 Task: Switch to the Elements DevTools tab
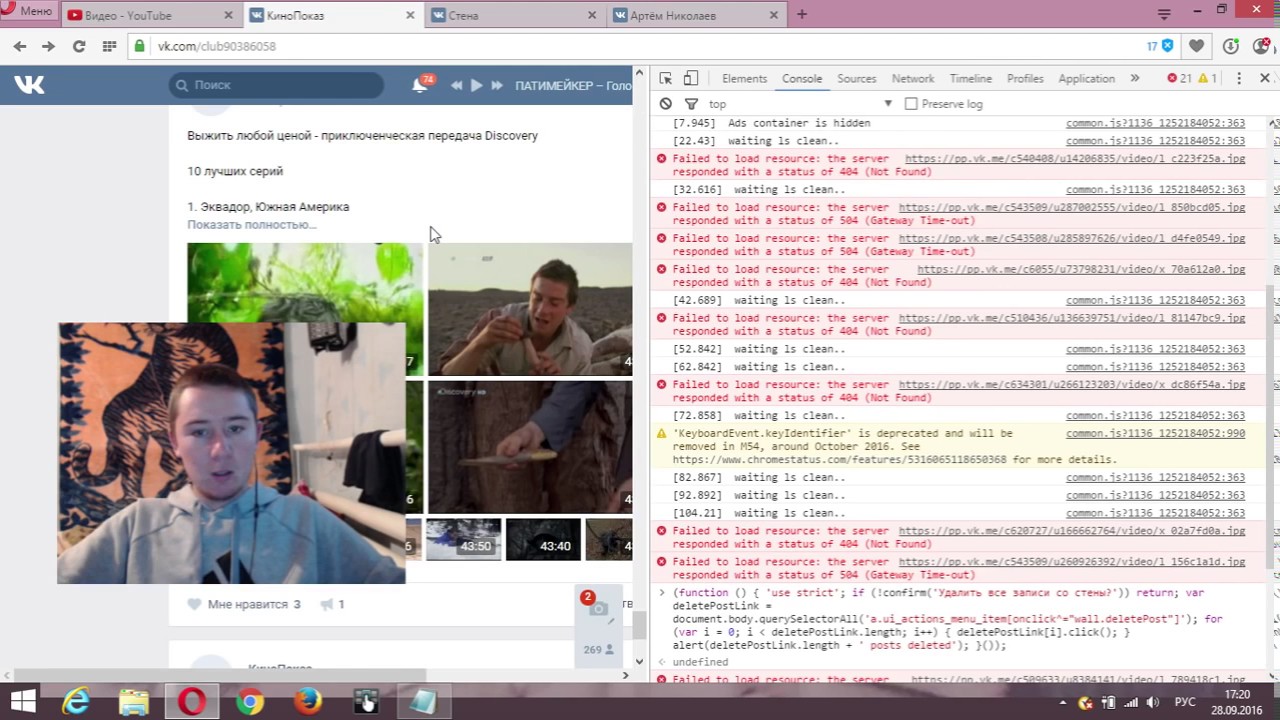point(744,78)
